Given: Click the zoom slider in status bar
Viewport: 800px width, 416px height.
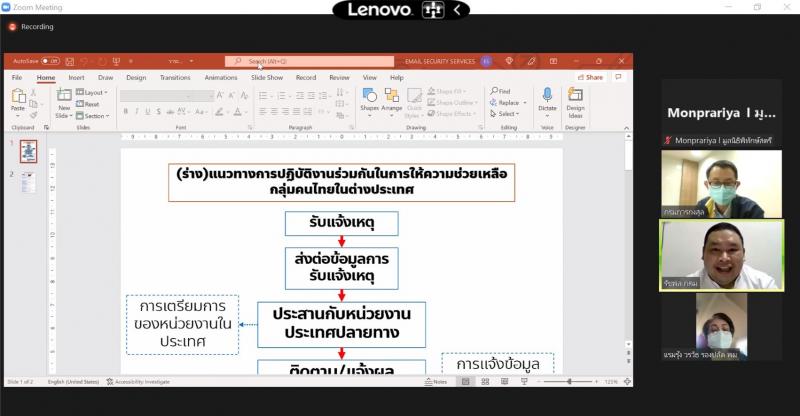Looking at the screenshot, I should pyautogui.click(x=569, y=382).
